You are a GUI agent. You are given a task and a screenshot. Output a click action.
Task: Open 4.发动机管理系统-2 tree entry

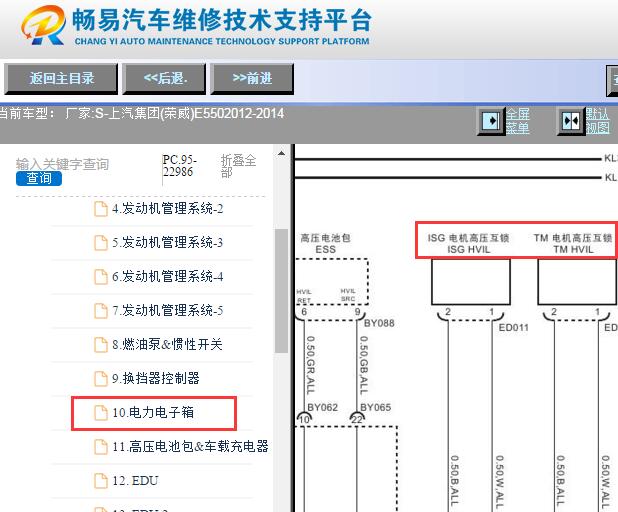(x=168, y=209)
